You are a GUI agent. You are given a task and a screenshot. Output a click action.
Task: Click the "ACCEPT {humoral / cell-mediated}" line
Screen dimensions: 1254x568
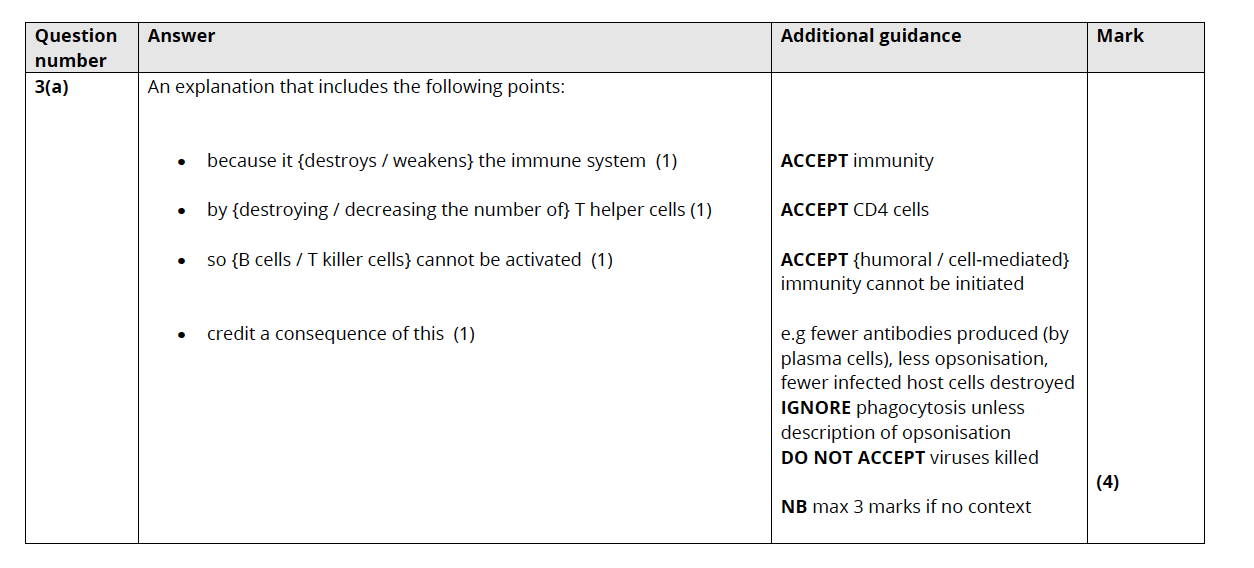point(925,260)
